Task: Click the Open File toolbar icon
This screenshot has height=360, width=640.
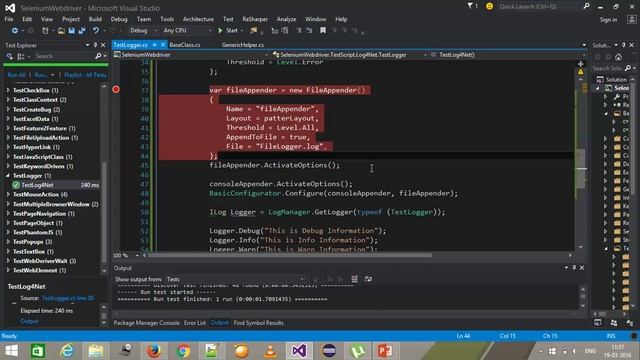Action: (61, 31)
